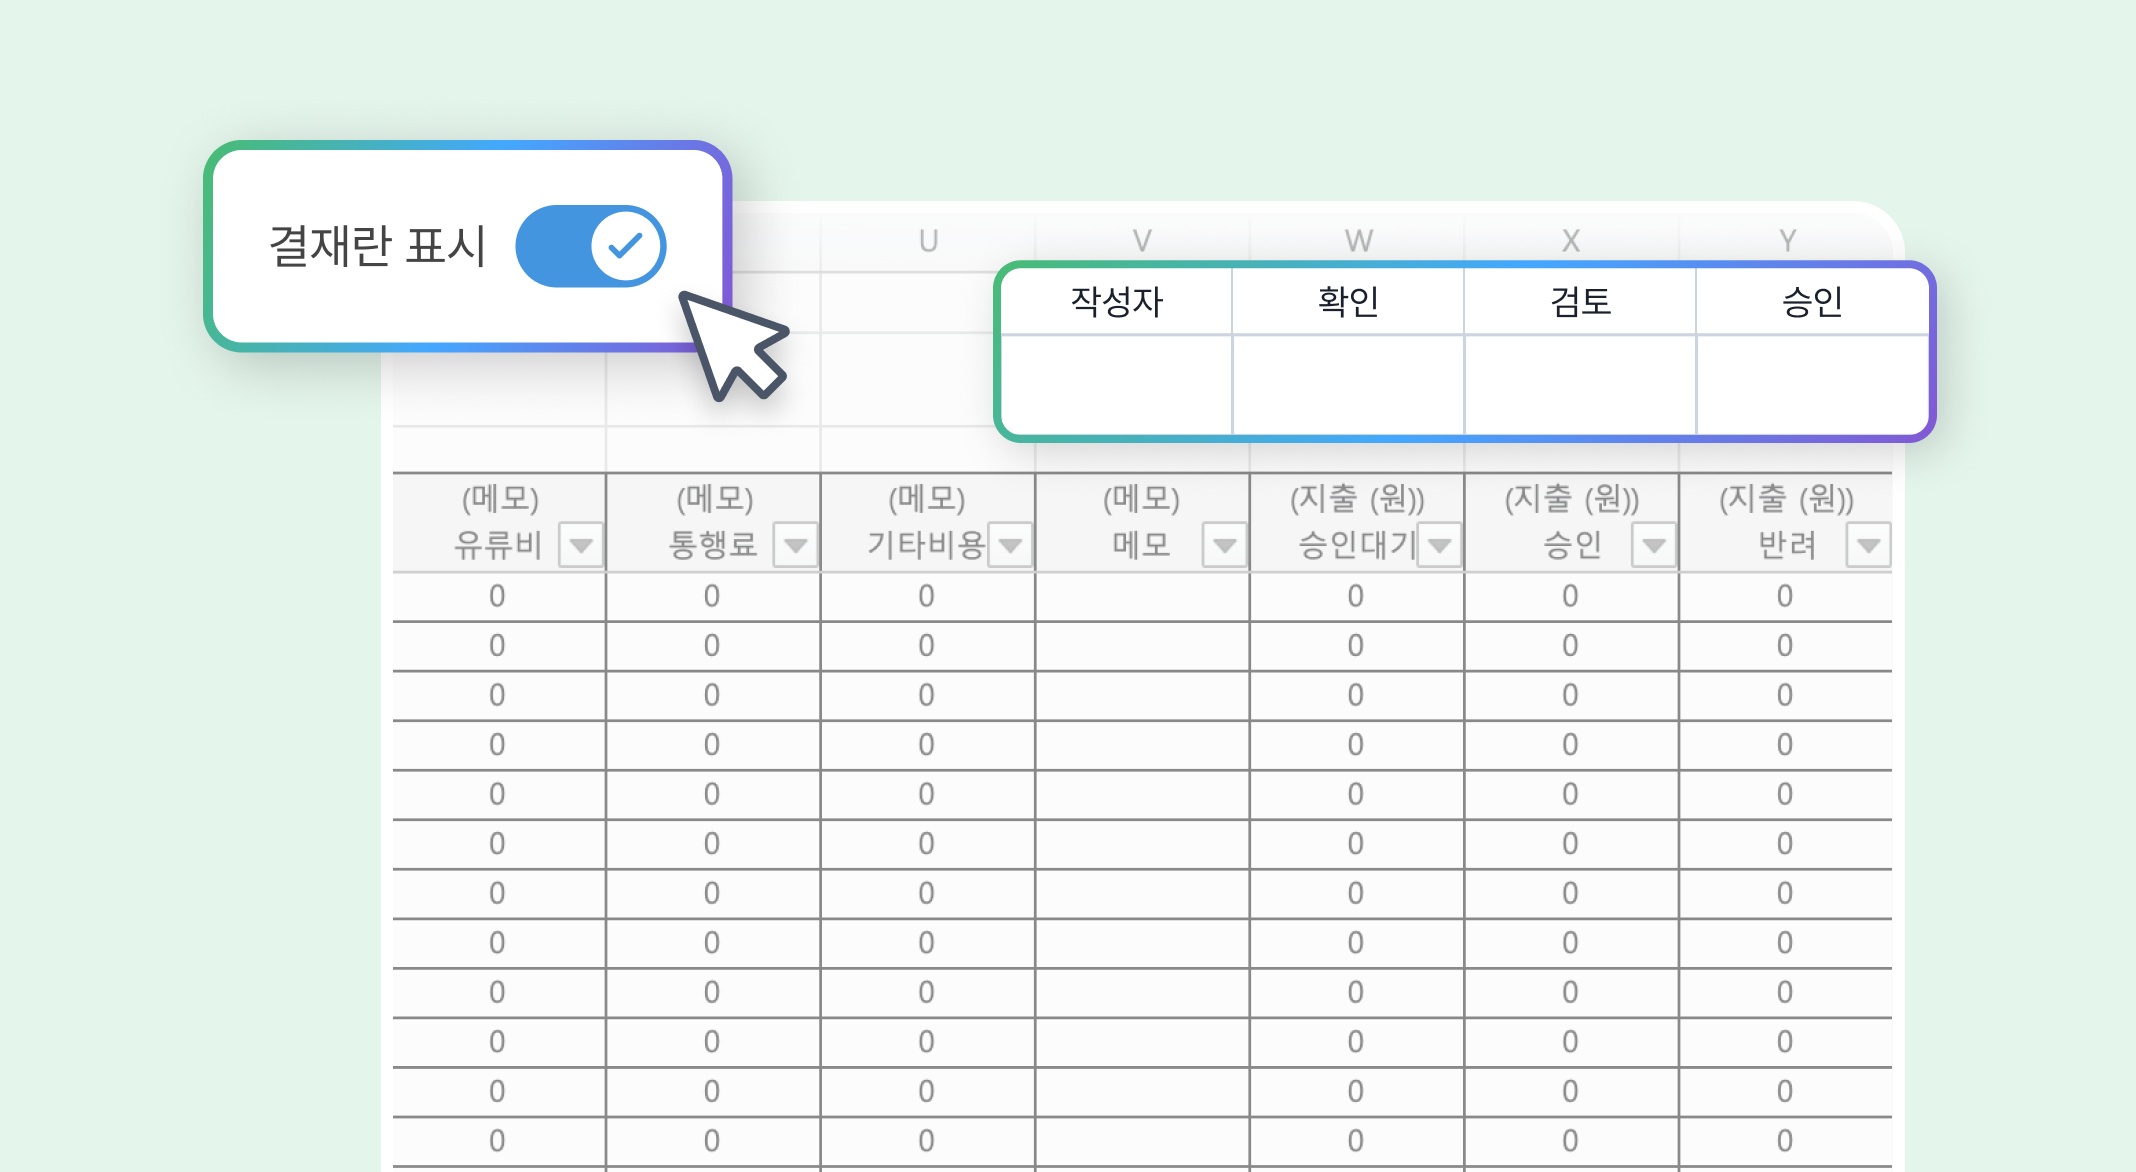Select the (메모) 유류비 header cell
The image size is (2136, 1172).
tap(499, 522)
